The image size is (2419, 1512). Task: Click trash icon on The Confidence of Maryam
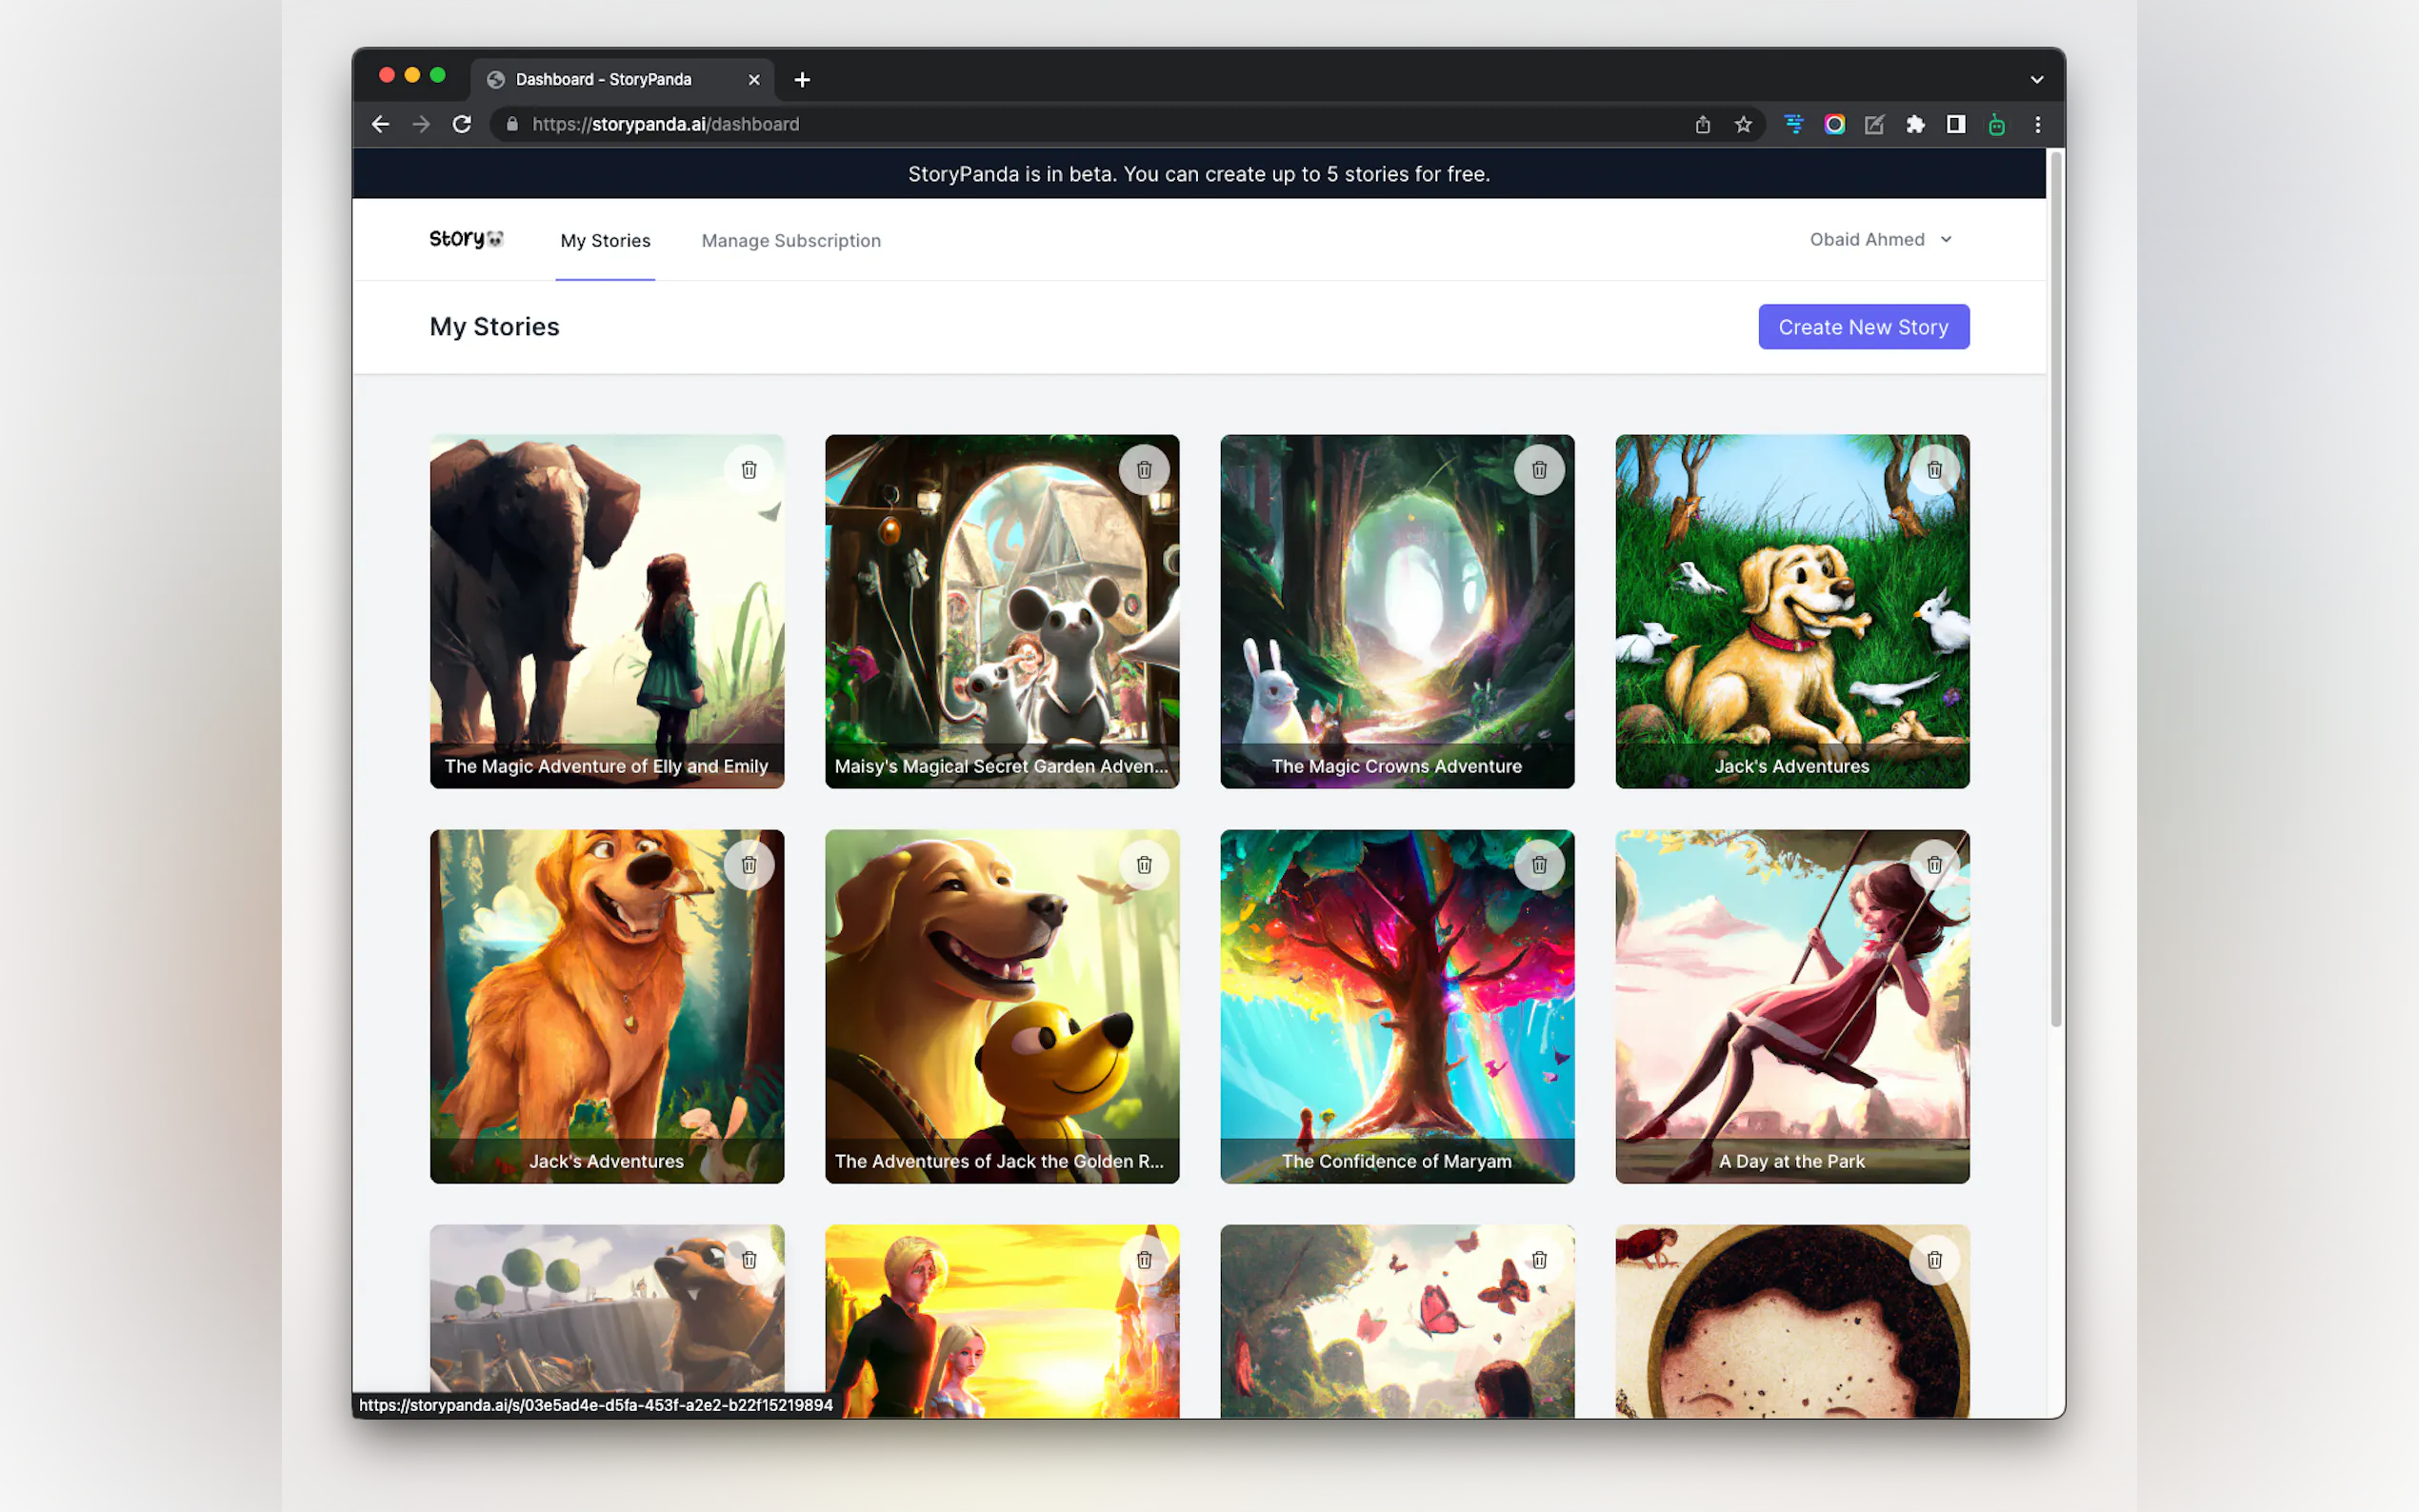[x=1539, y=865]
